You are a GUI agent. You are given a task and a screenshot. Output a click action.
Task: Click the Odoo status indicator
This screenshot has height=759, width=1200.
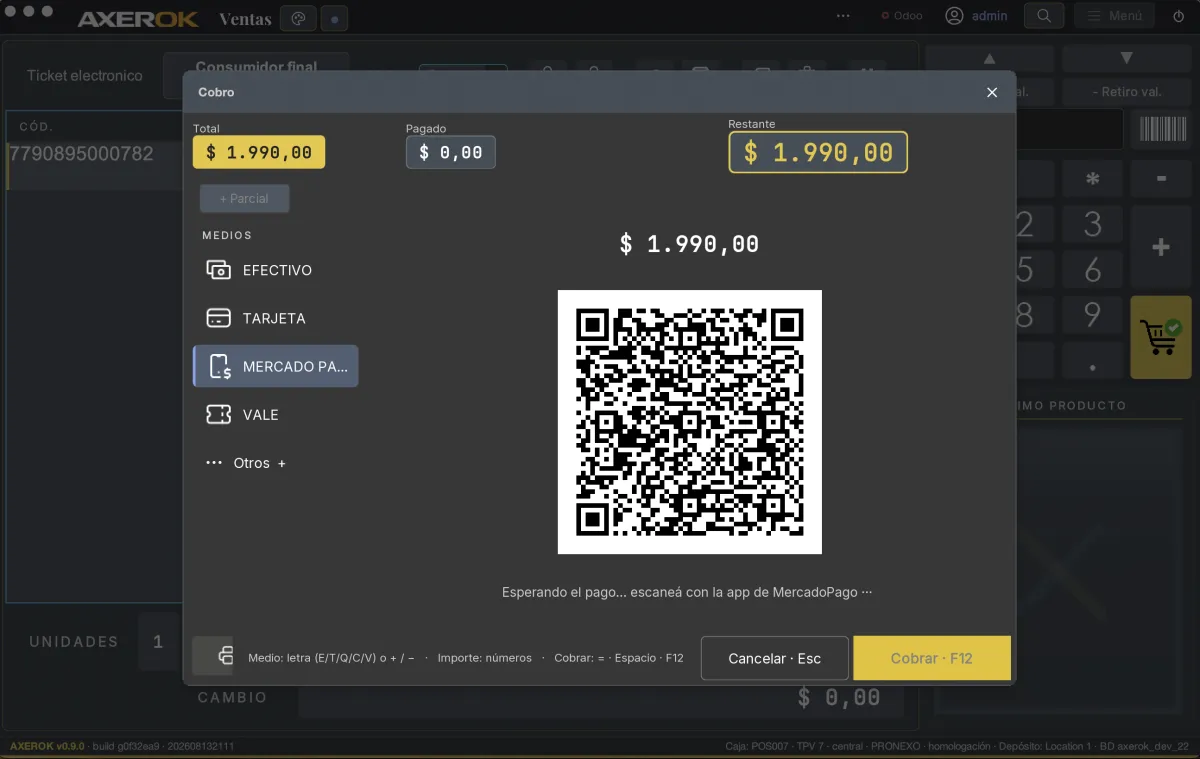coord(902,16)
